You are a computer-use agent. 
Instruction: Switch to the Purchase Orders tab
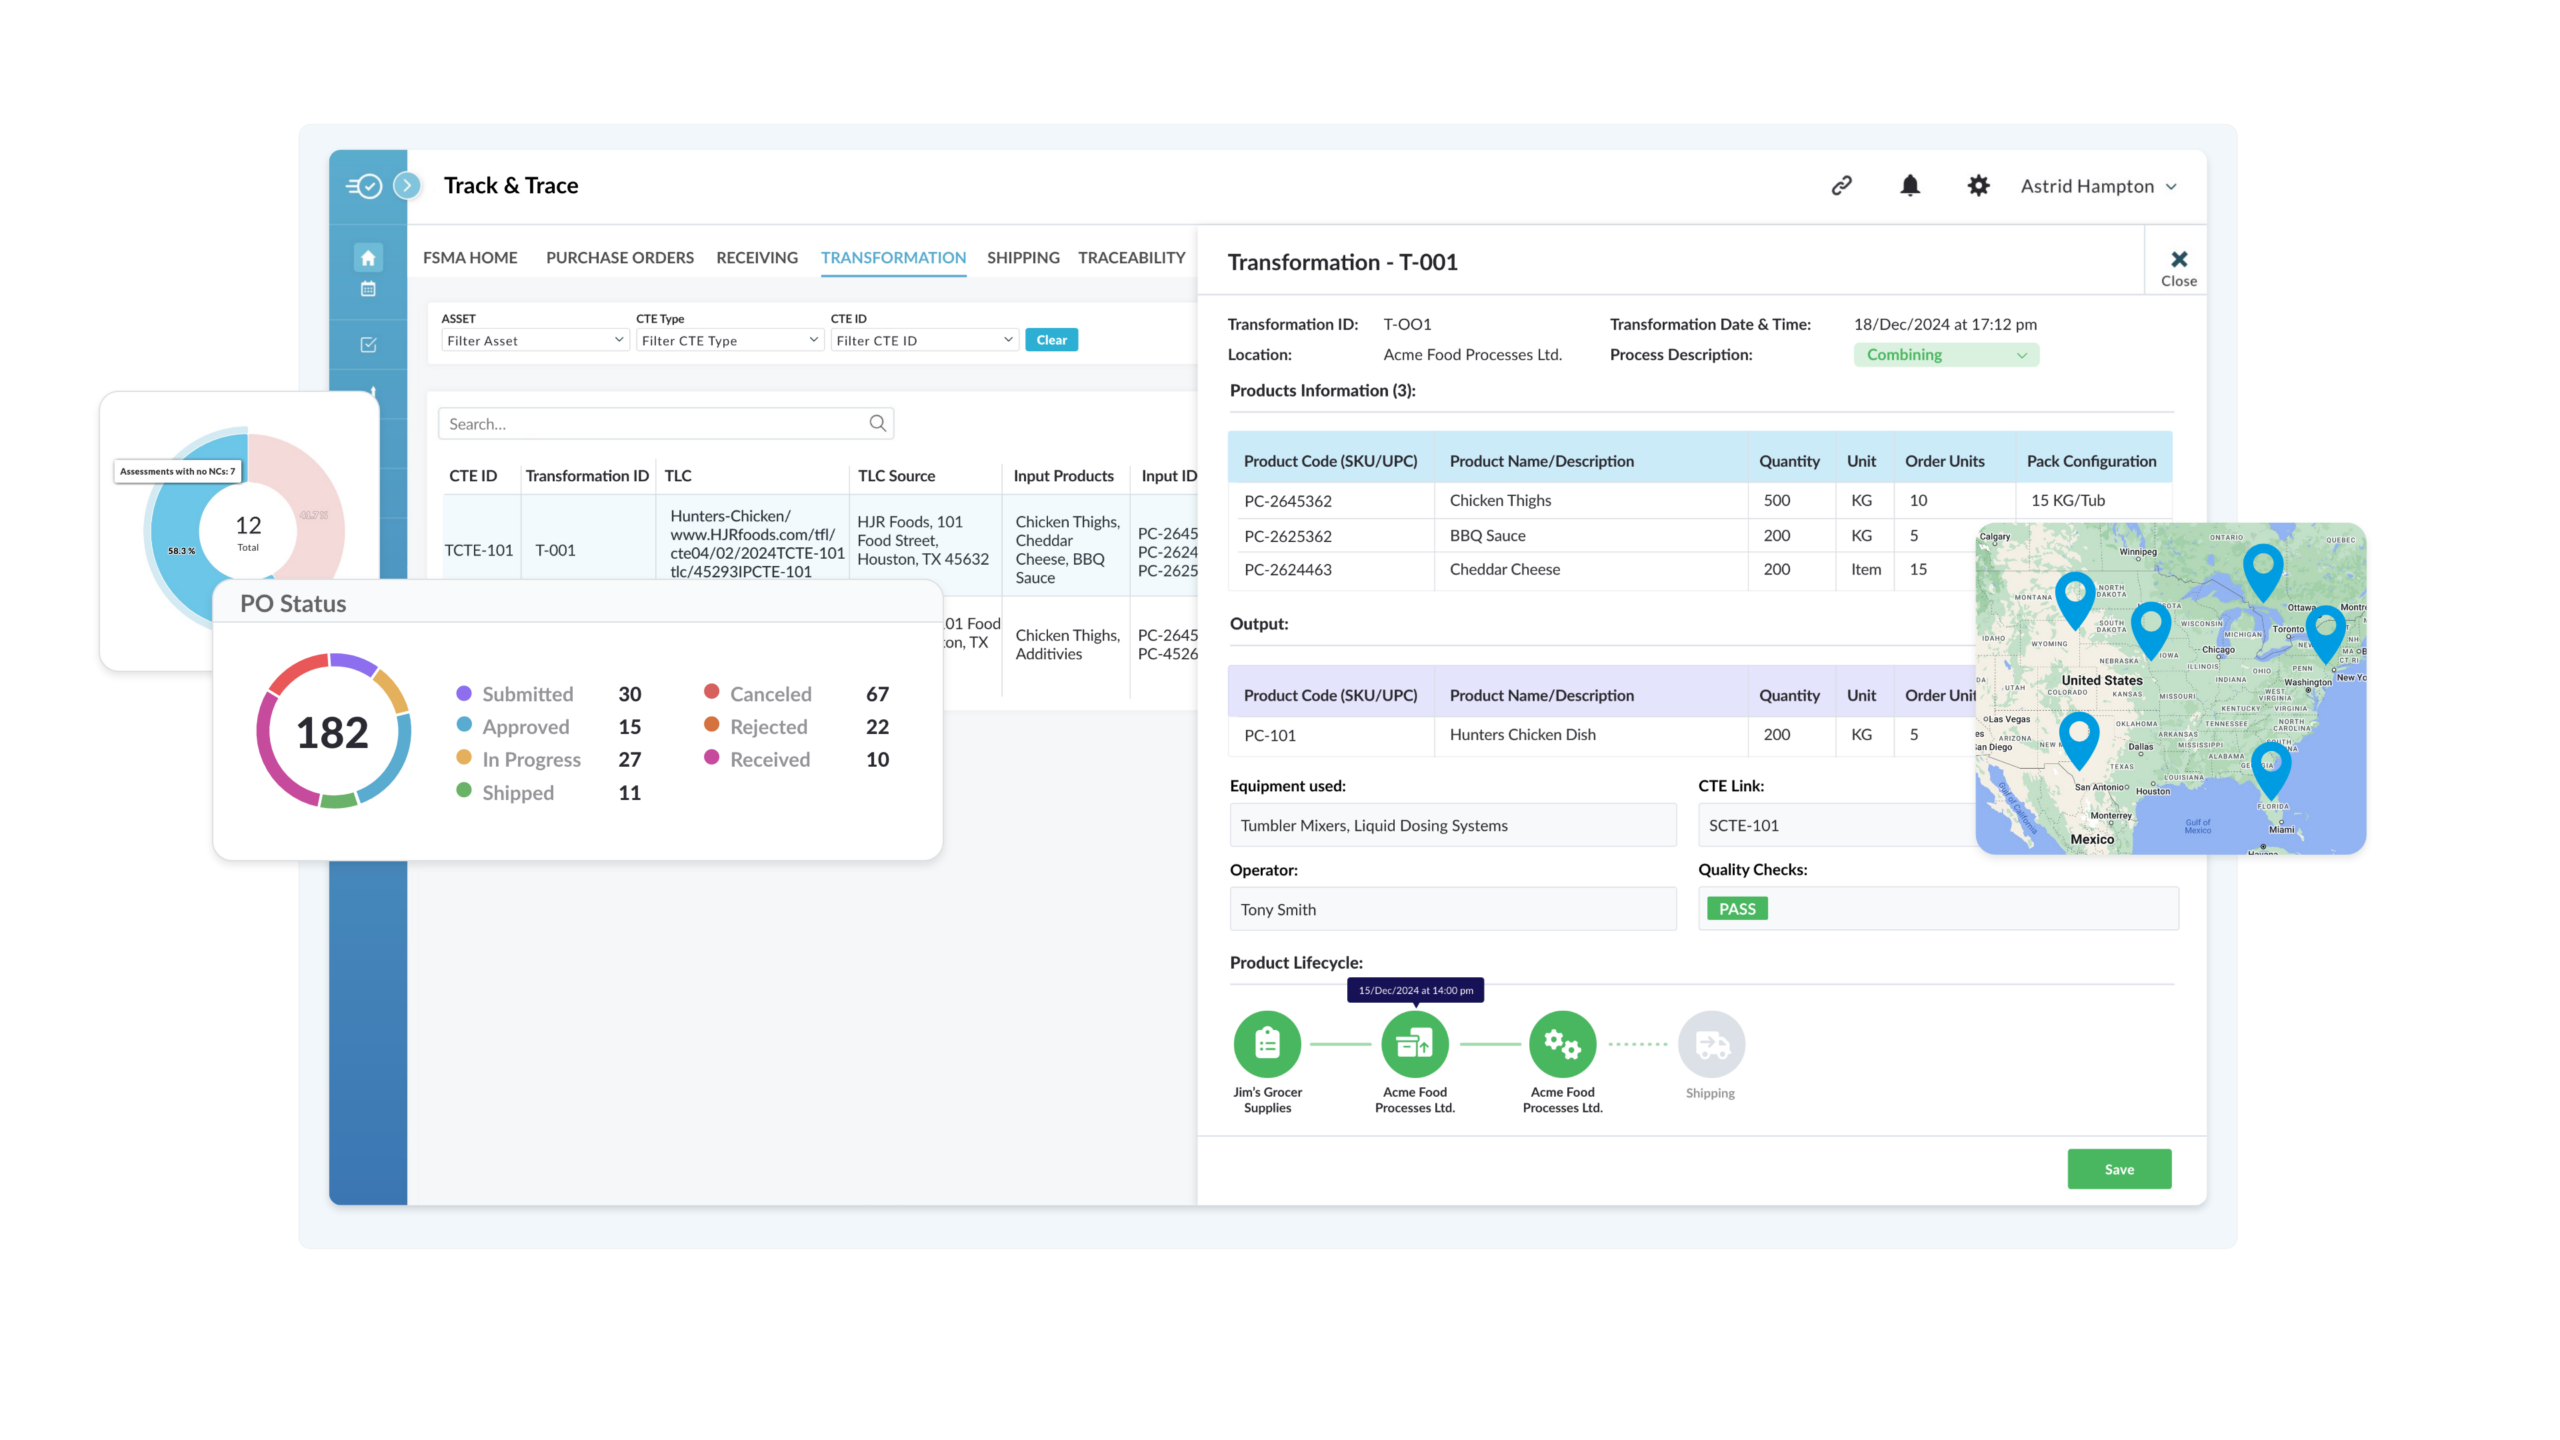(x=619, y=258)
